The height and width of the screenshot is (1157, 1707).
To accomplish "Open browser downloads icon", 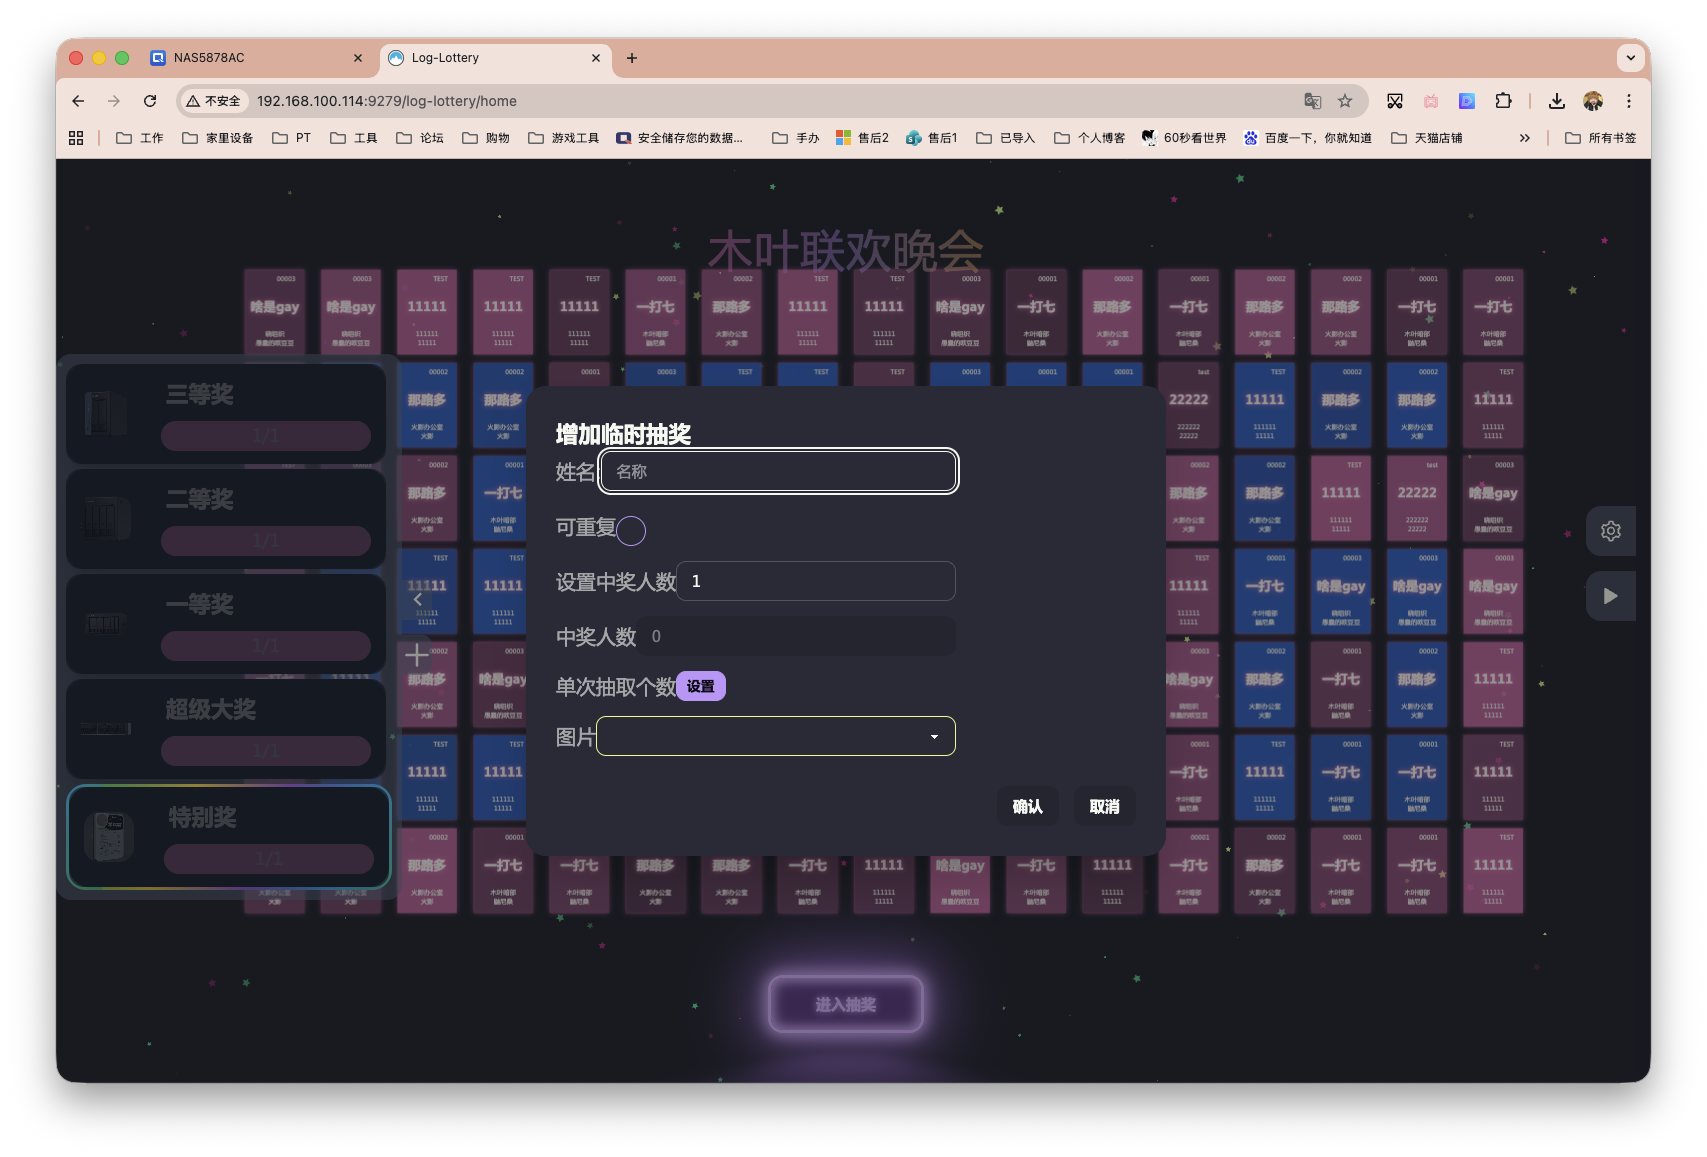I will (1556, 101).
